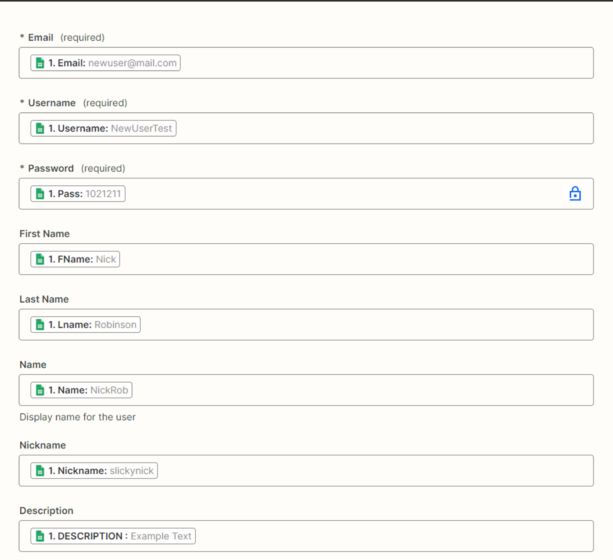The image size is (613, 560).
Task: Click the 'Description' field label
Action: [47, 511]
